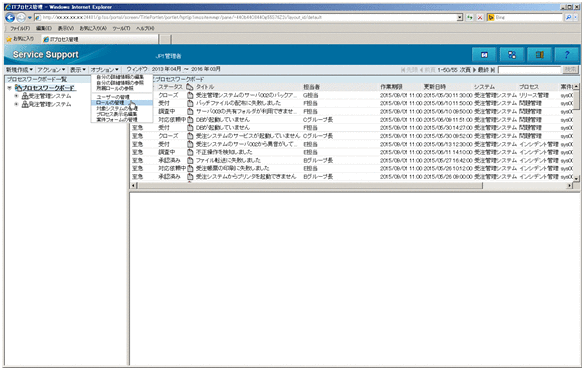Viewport: 585px width, 371px height.
Task: Open help with the question mark button
Action: pyautogui.click(x=566, y=55)
